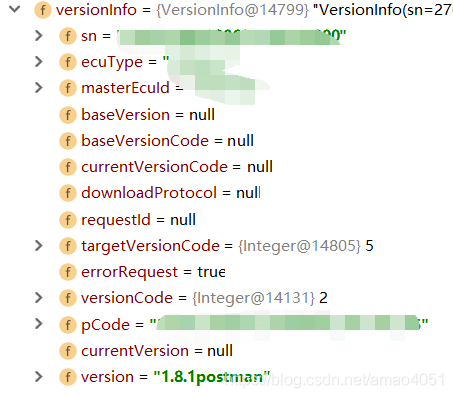Click the field icon beside errorRequest
The image size is (453, 398).
(x=68, y=272)
